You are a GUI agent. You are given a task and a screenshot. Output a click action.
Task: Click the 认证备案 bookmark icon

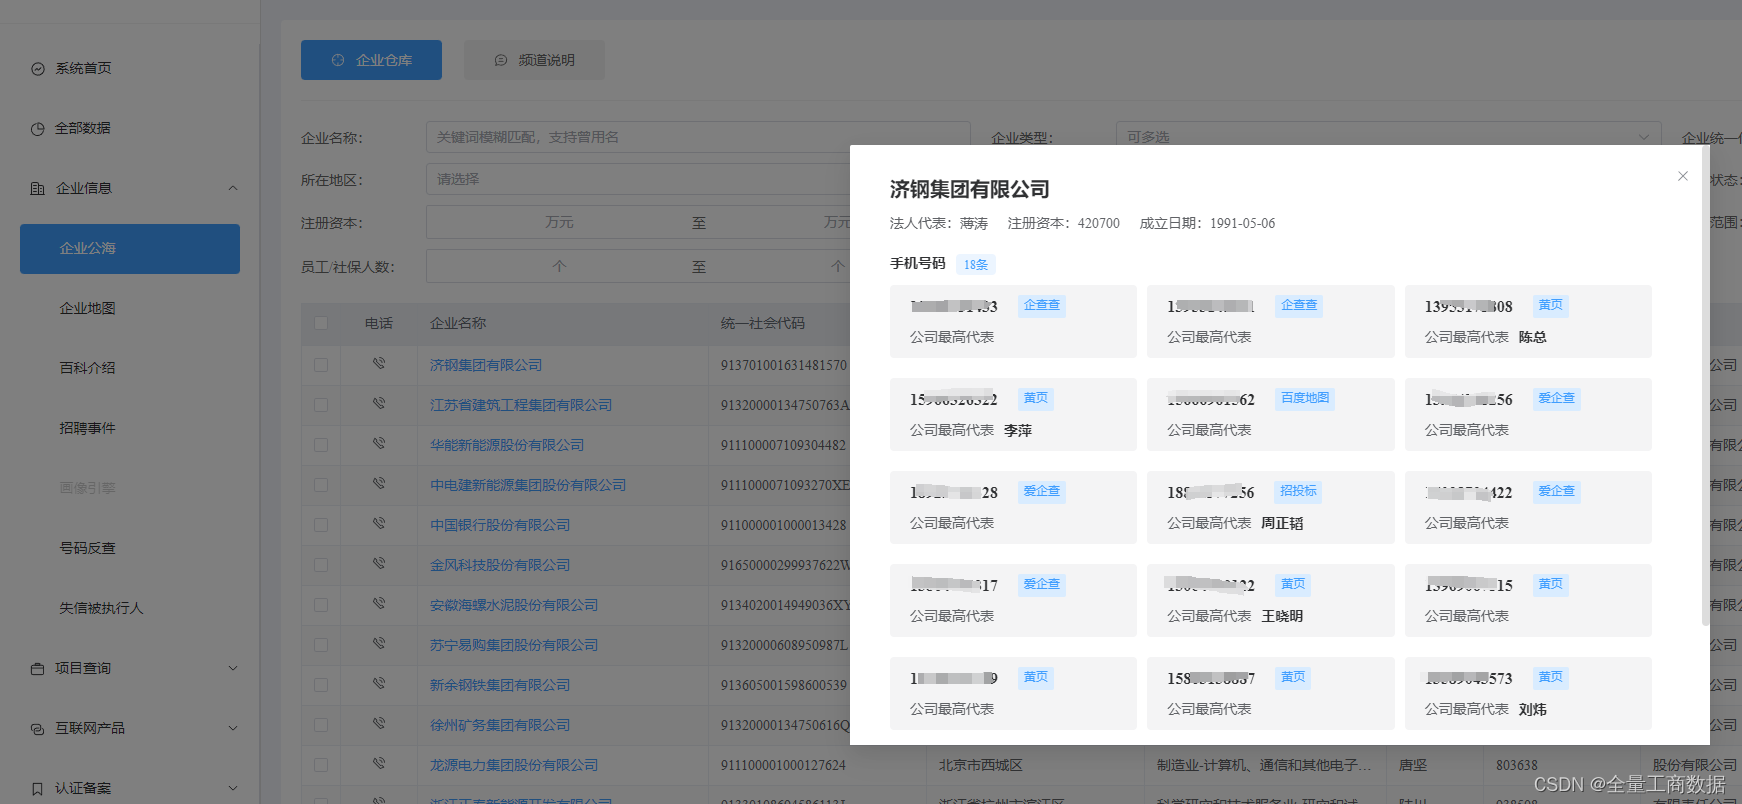[38, 789]
